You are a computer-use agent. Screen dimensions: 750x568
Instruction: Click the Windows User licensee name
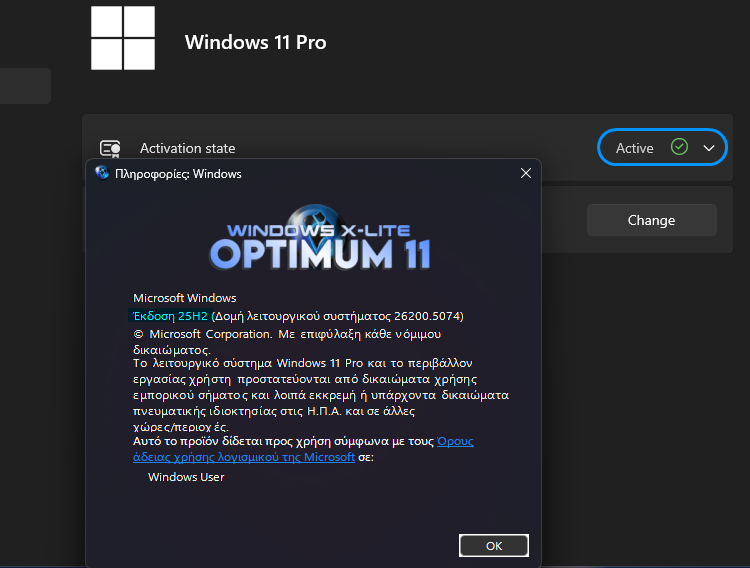pos(186,477)
